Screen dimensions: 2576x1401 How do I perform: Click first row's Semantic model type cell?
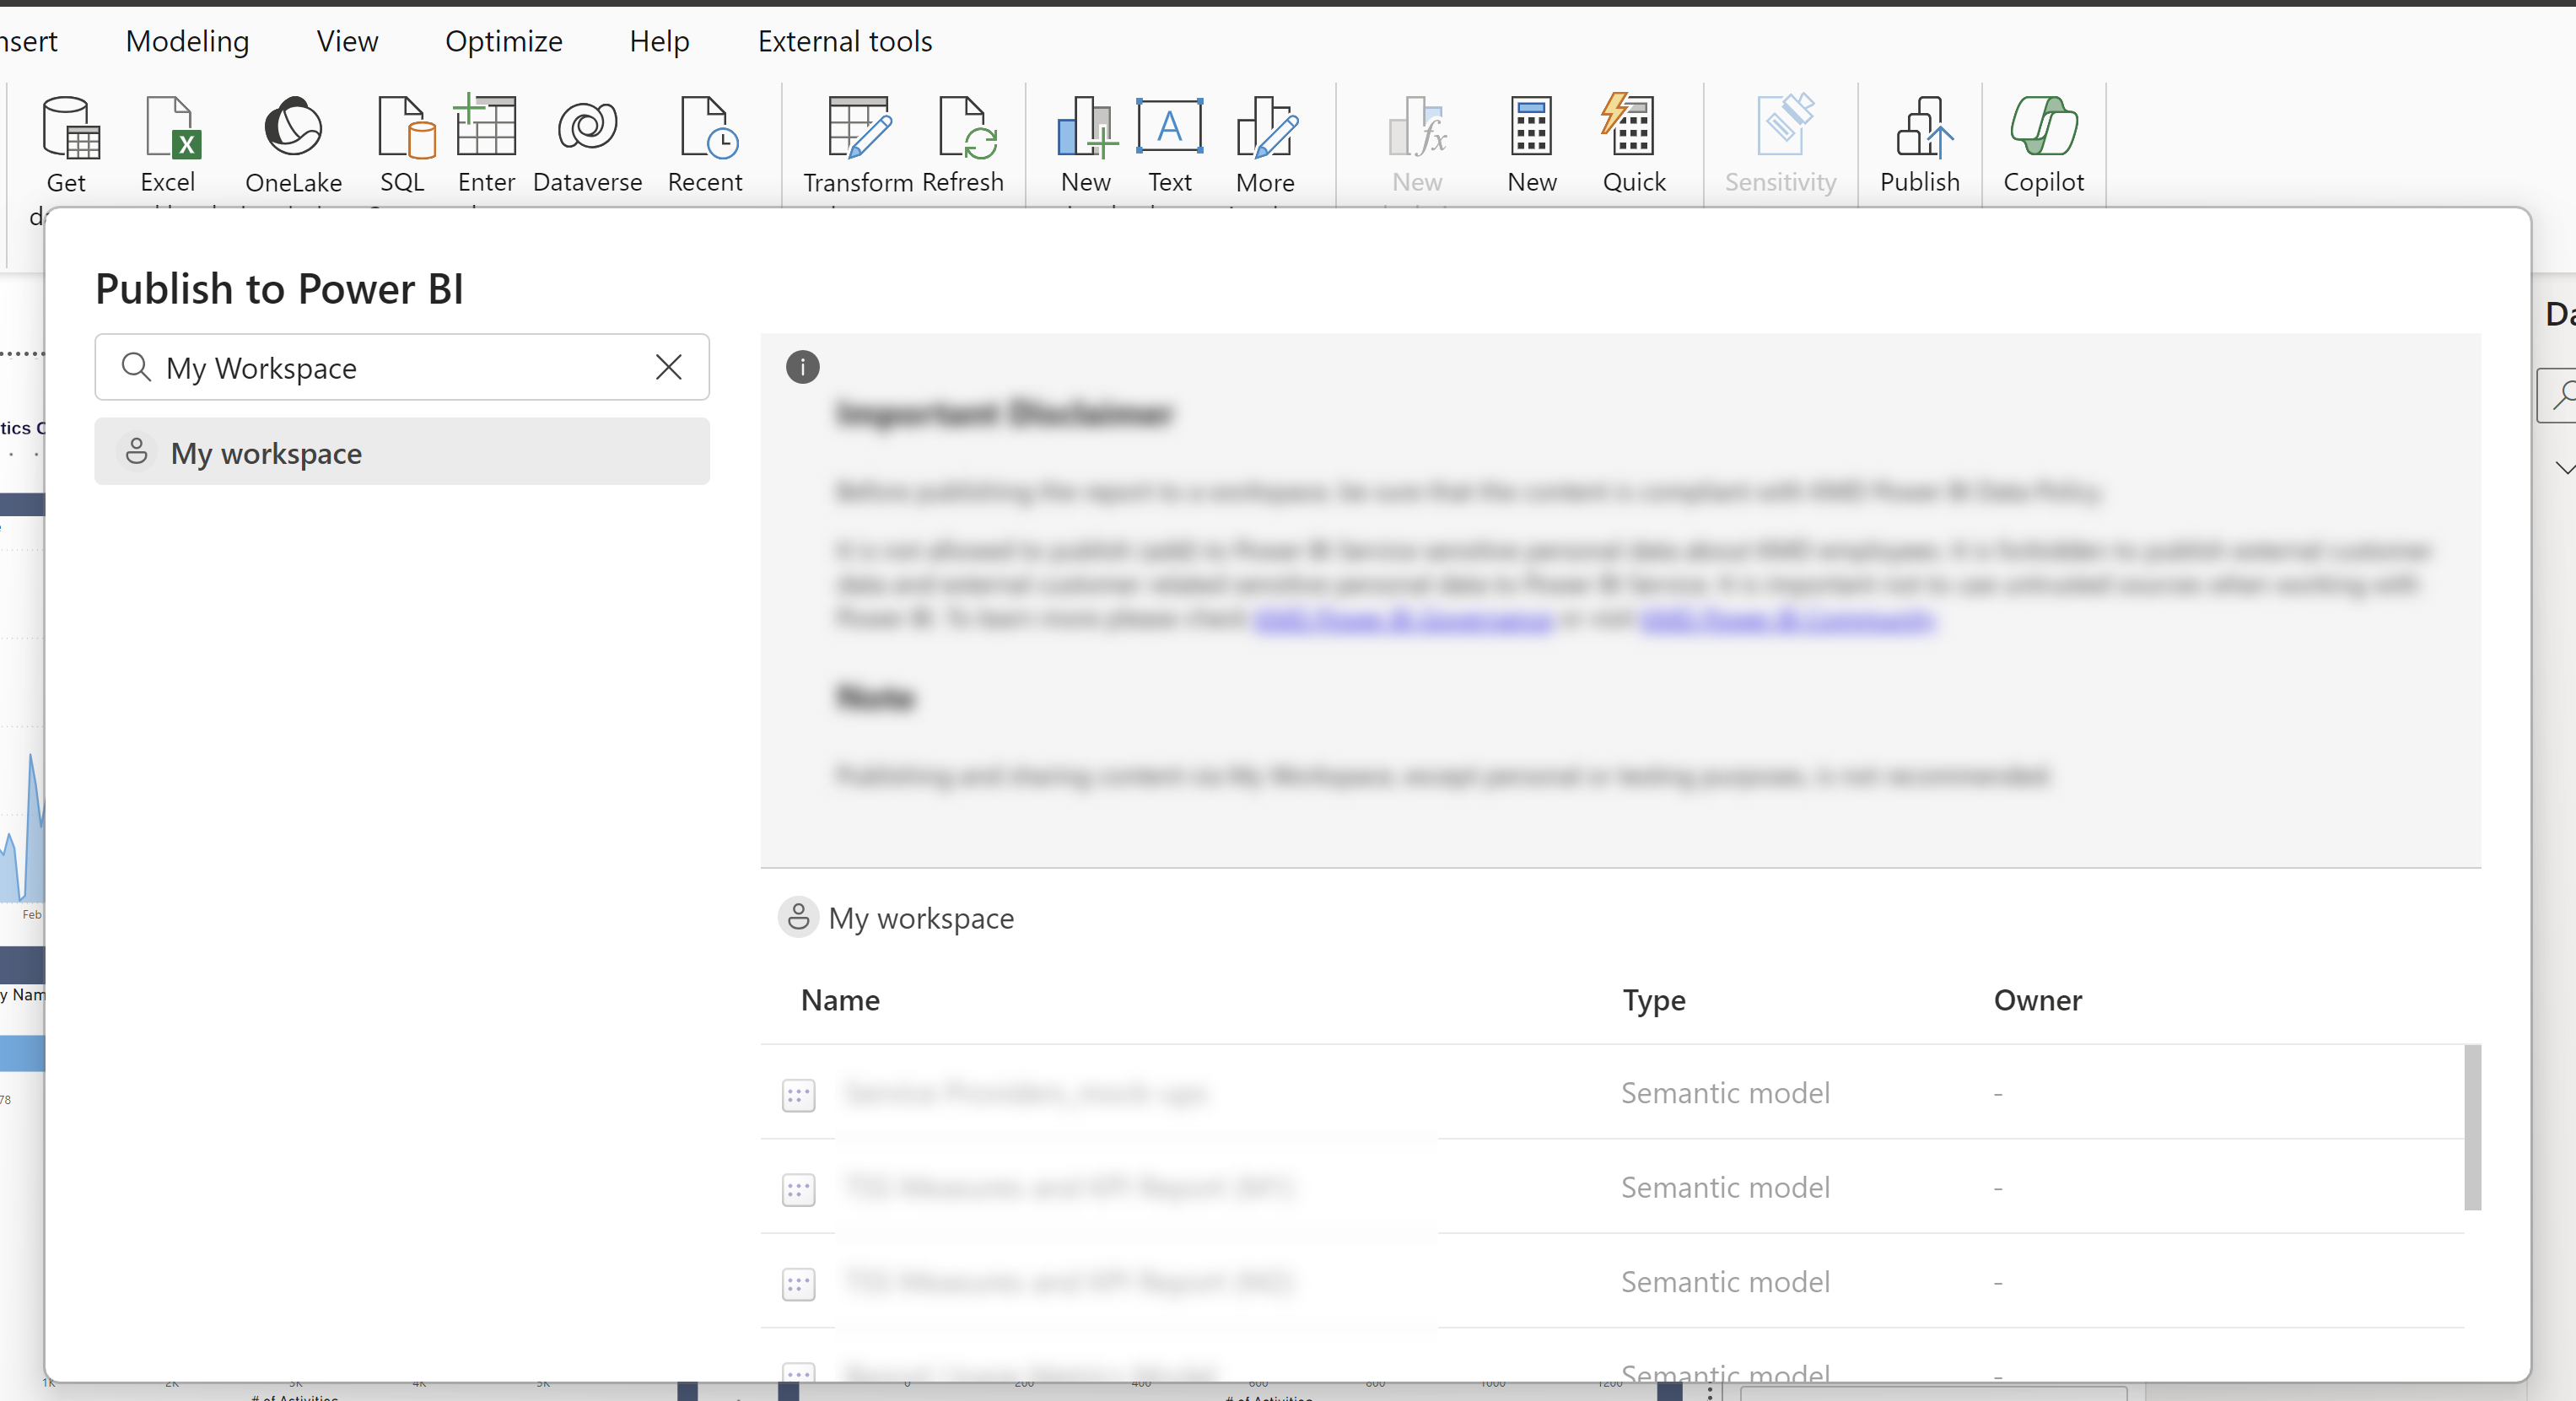click(x=1725, y=1093)
